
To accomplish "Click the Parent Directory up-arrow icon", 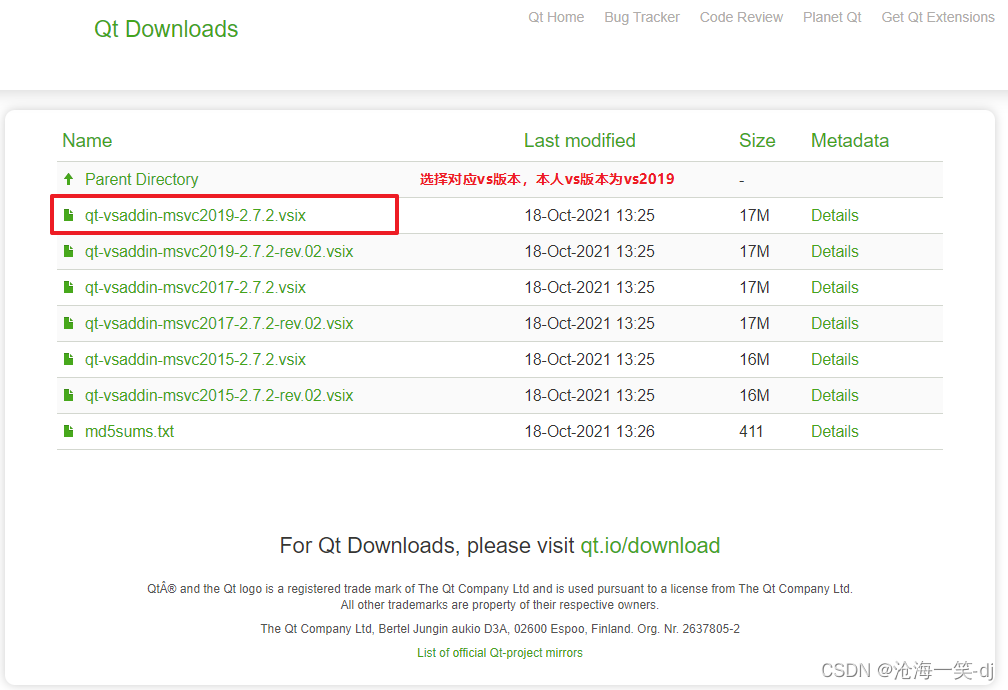I will tap(69, 179).
